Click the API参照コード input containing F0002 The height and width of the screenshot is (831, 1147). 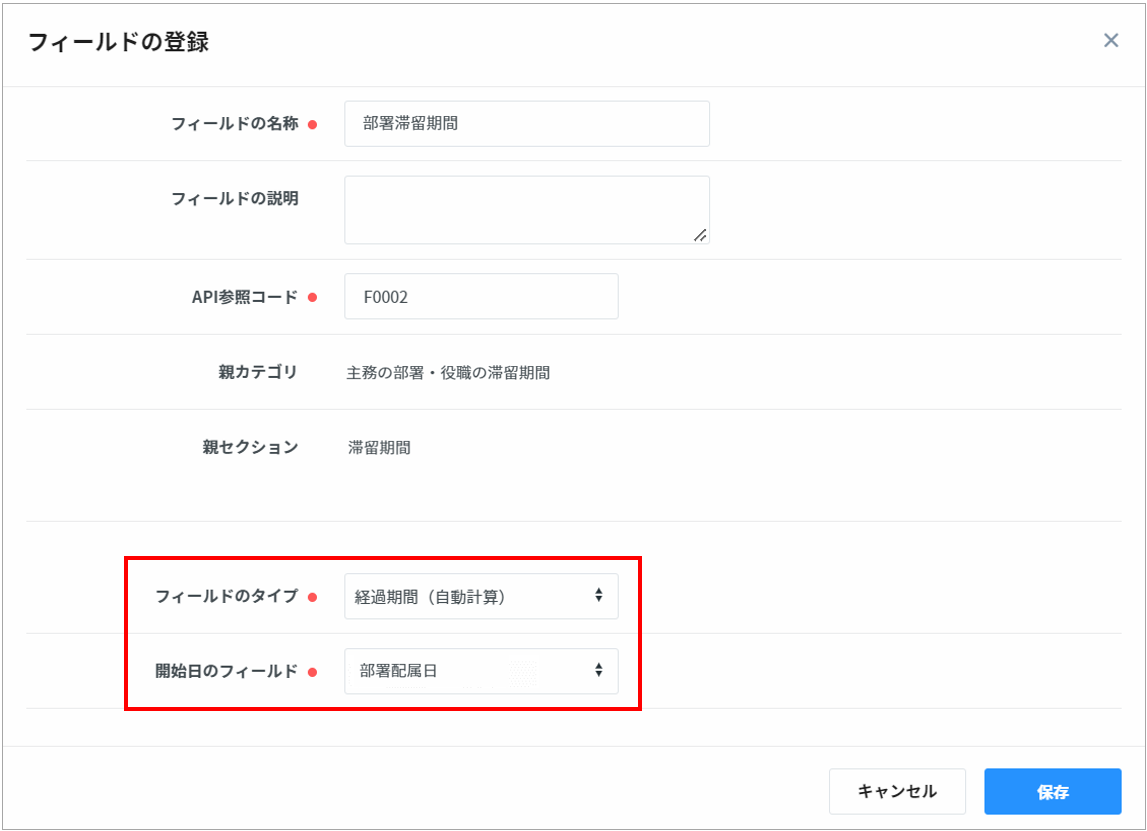pos(480,297)
